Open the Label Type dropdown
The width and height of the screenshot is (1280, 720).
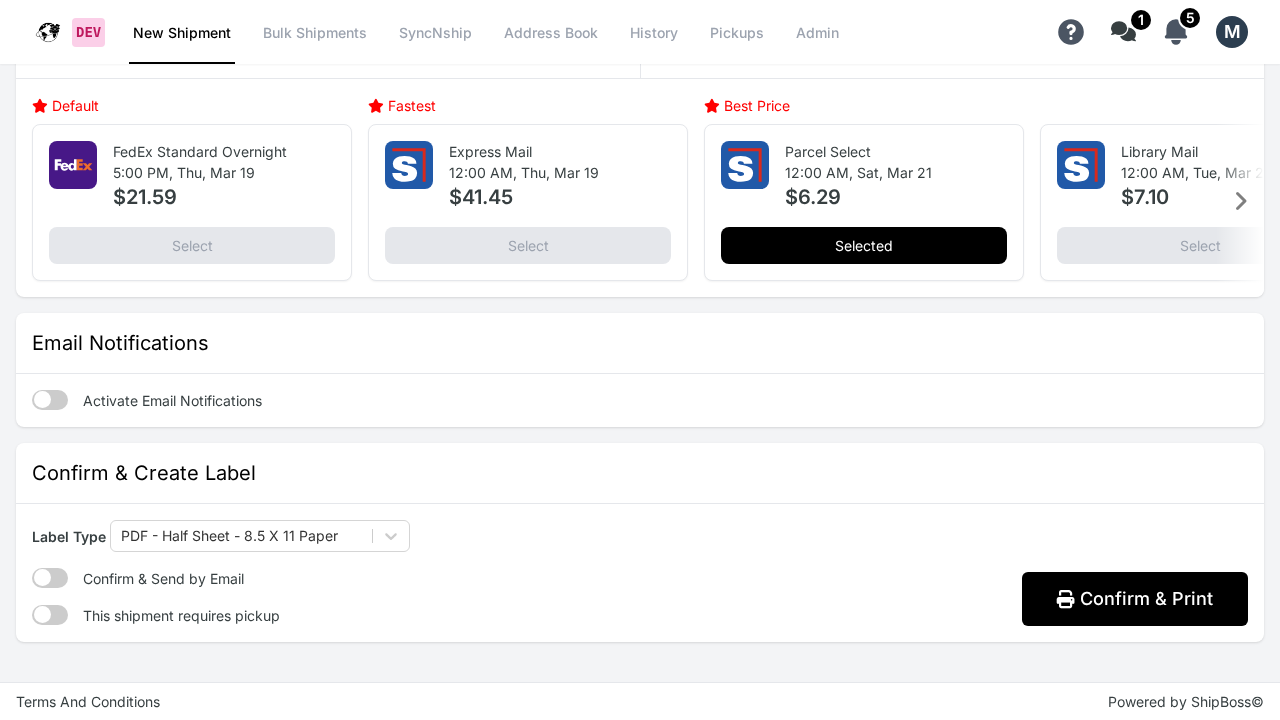coord(259,535)
